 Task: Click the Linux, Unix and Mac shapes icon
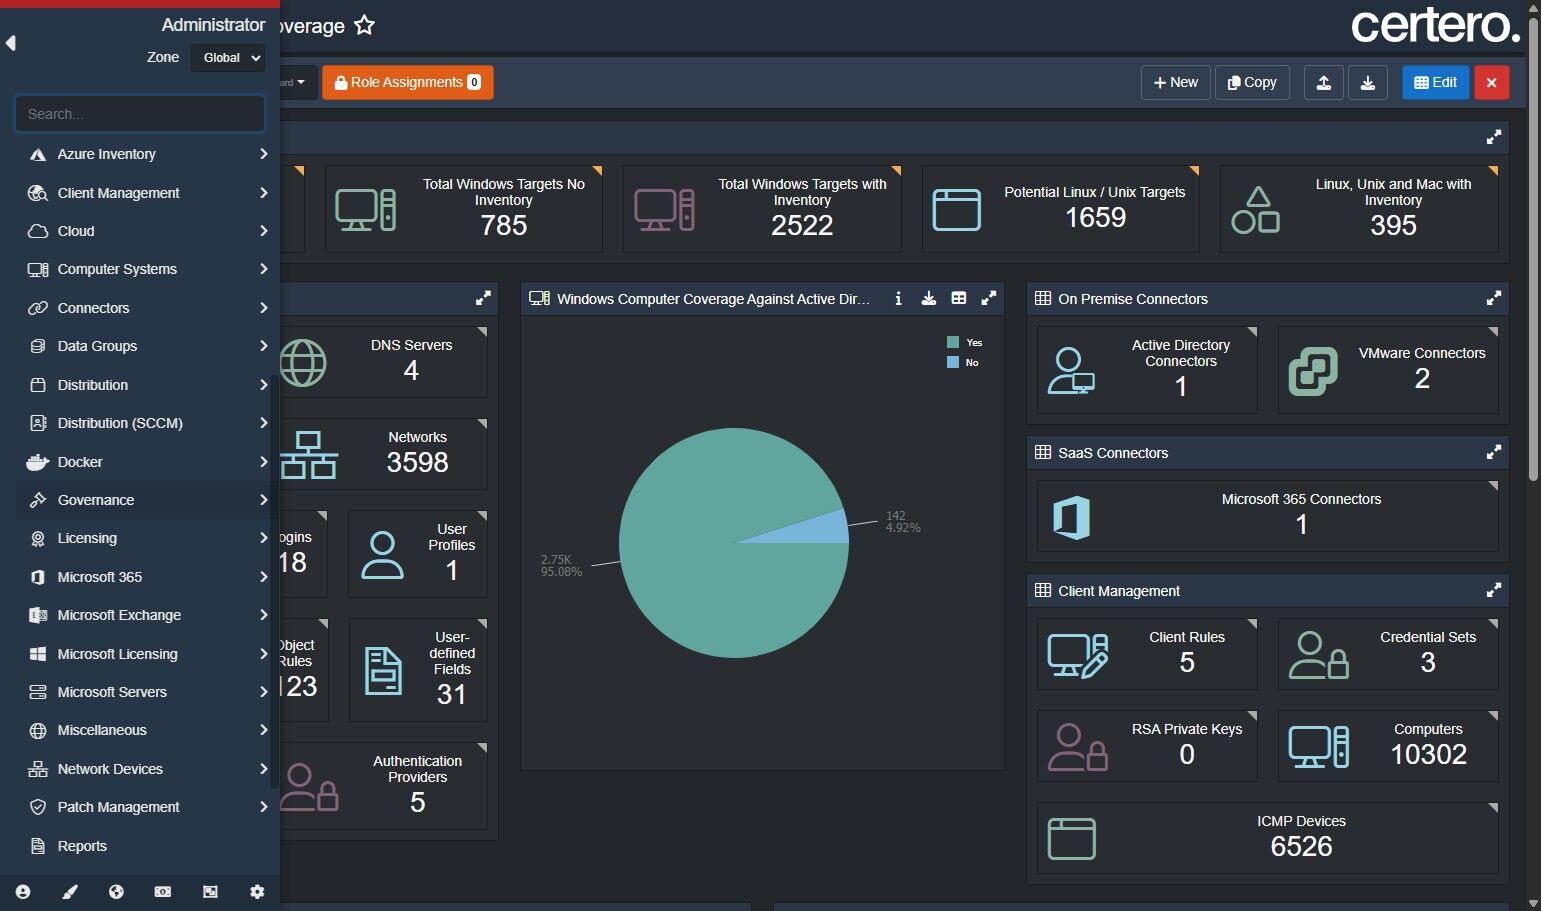pyautogui.click(x=1255, y=210)
